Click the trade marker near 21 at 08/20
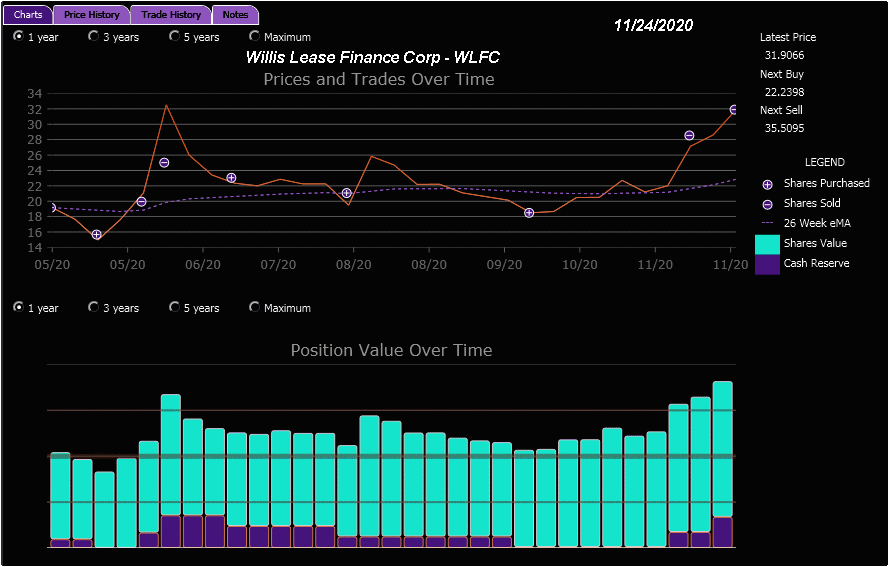The width and height of the screenshot is (889, 567). [x=347, y=193]
